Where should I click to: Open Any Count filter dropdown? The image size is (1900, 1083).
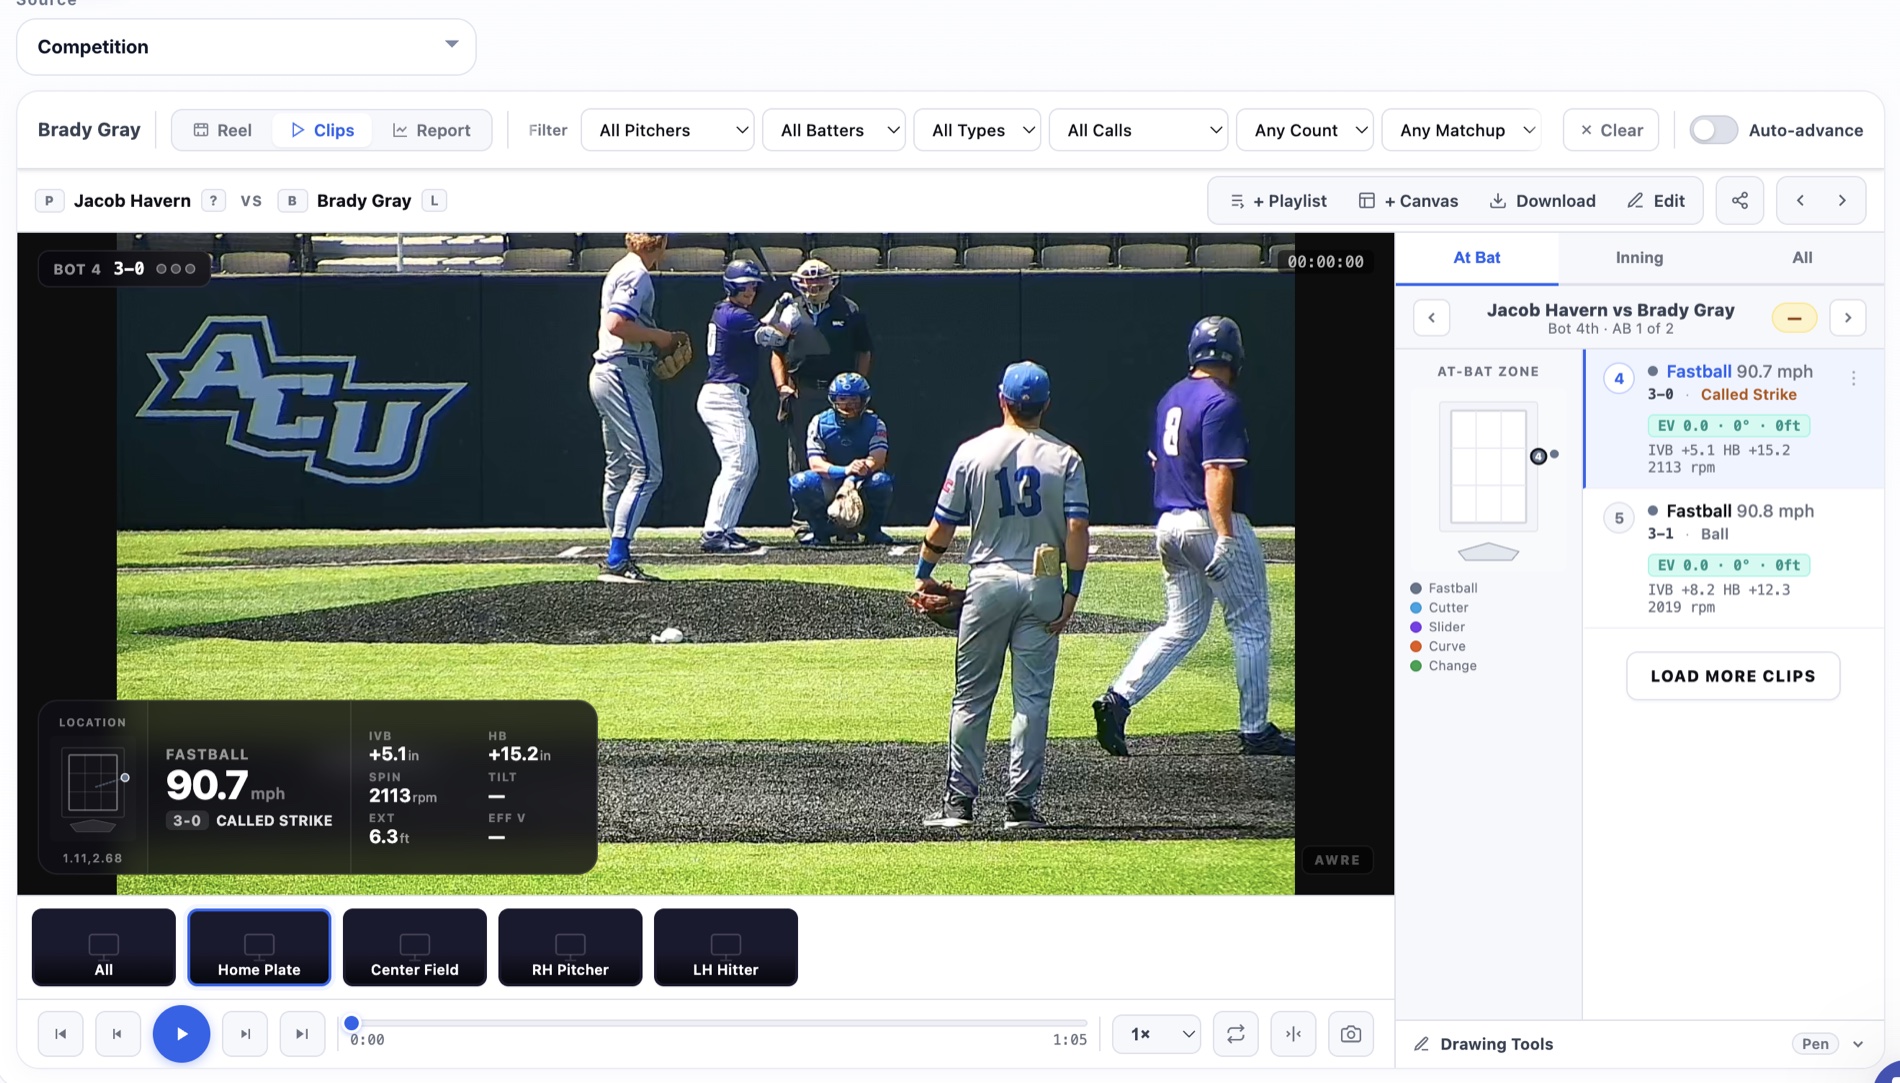pos(1305,130)
